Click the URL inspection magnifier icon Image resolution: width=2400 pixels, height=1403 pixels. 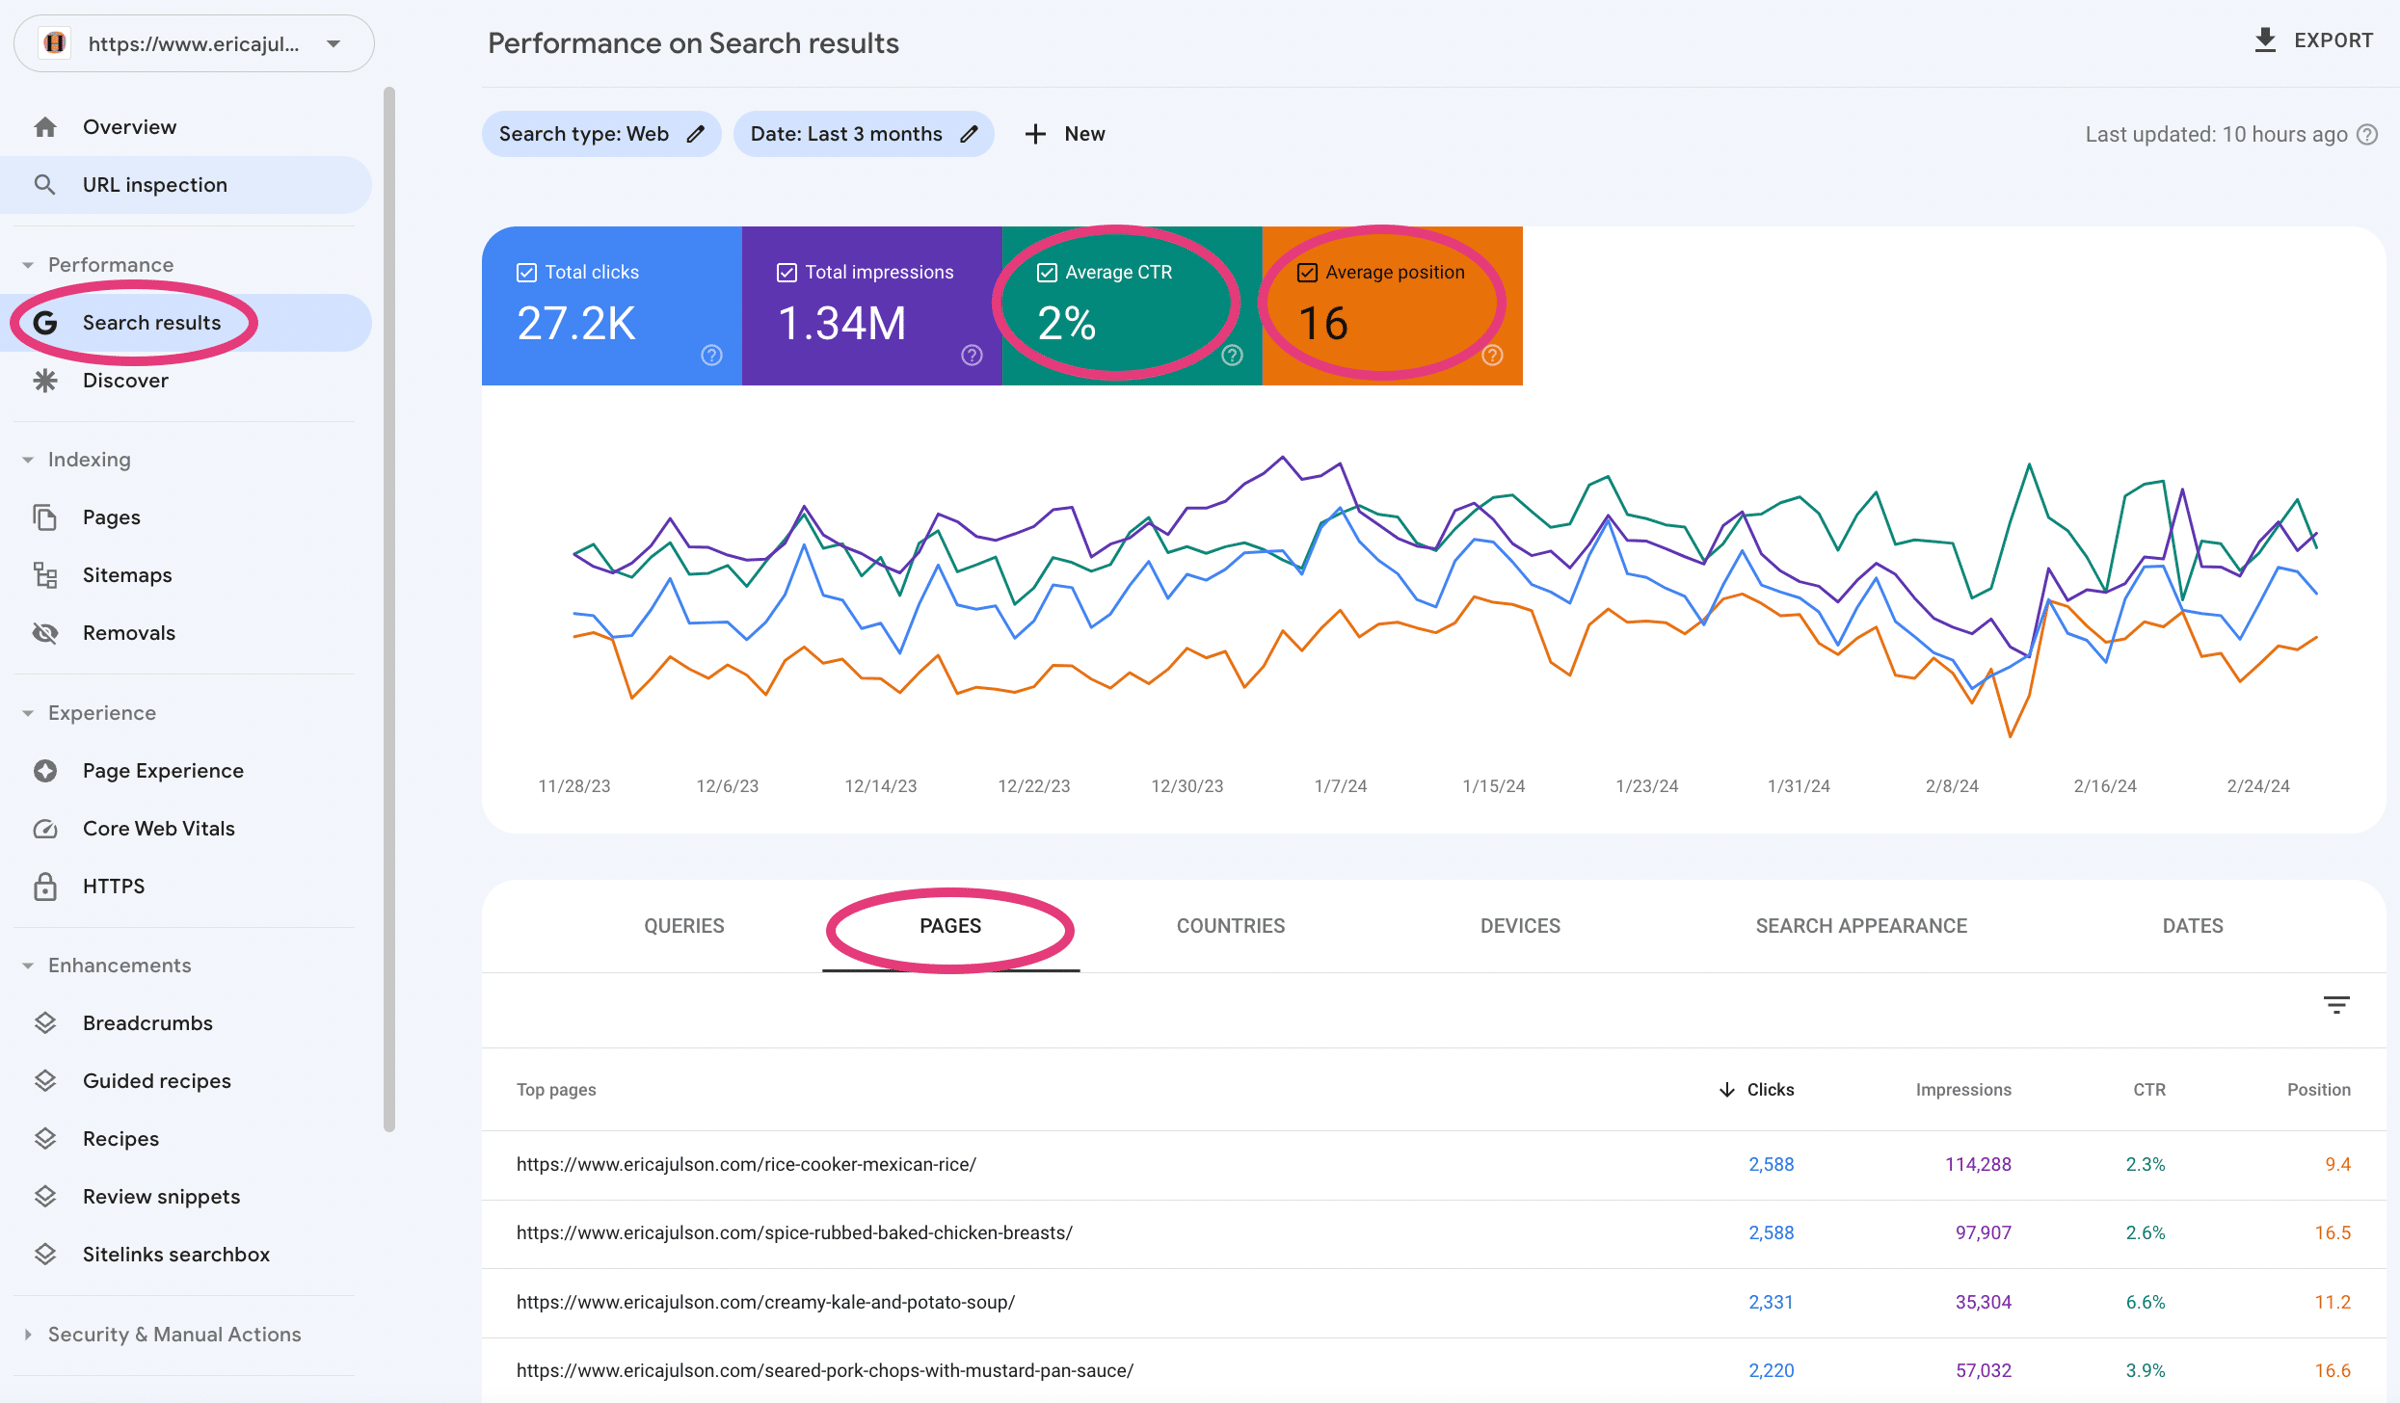tap(45, 185)
